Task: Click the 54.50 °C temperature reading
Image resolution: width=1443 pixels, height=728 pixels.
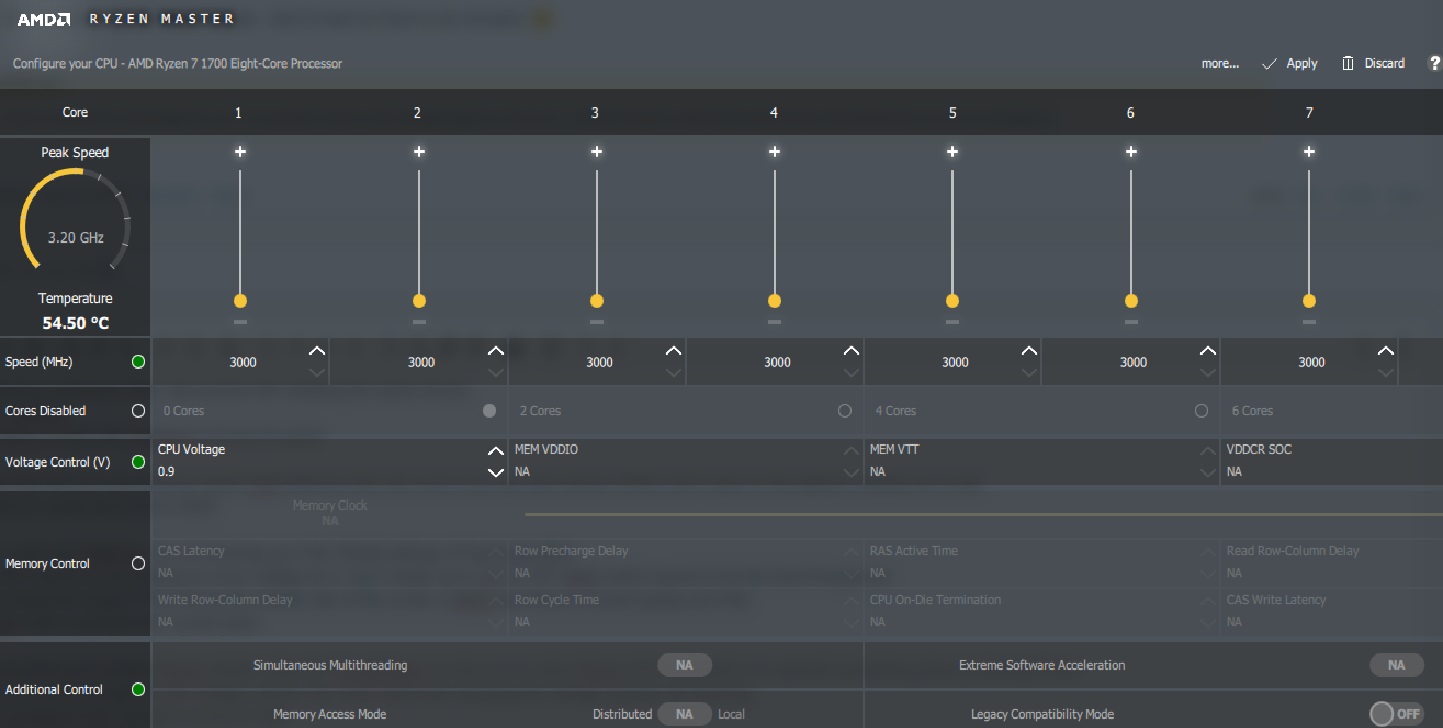Action: click(76, 323)
